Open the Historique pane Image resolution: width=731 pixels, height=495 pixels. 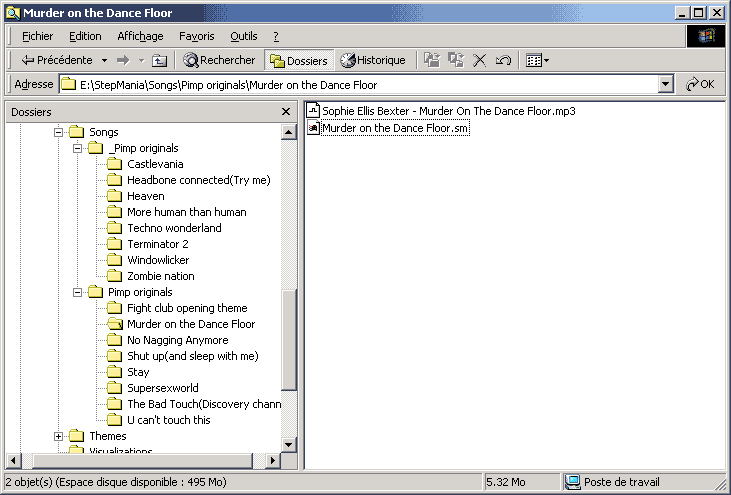pyautogui.click(x=372, y=60)
